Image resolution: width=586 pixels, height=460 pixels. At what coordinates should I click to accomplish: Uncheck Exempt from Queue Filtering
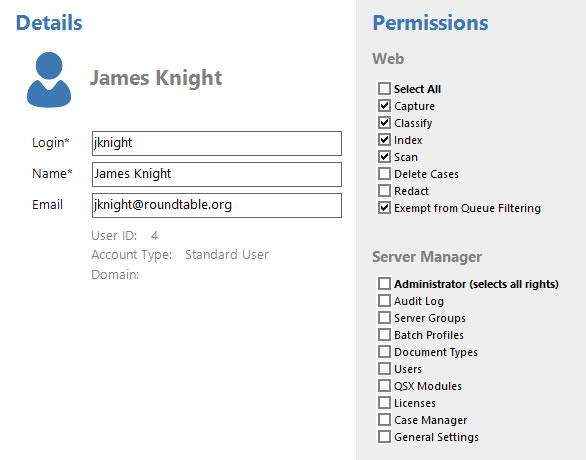(384, 208)
